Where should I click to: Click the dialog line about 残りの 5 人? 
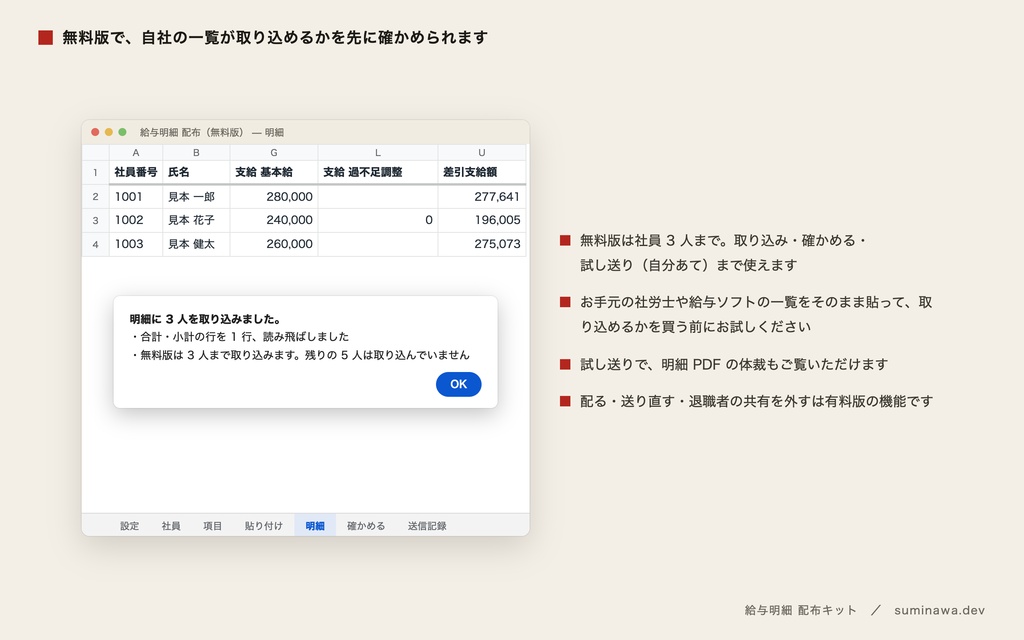pos(300,355)
